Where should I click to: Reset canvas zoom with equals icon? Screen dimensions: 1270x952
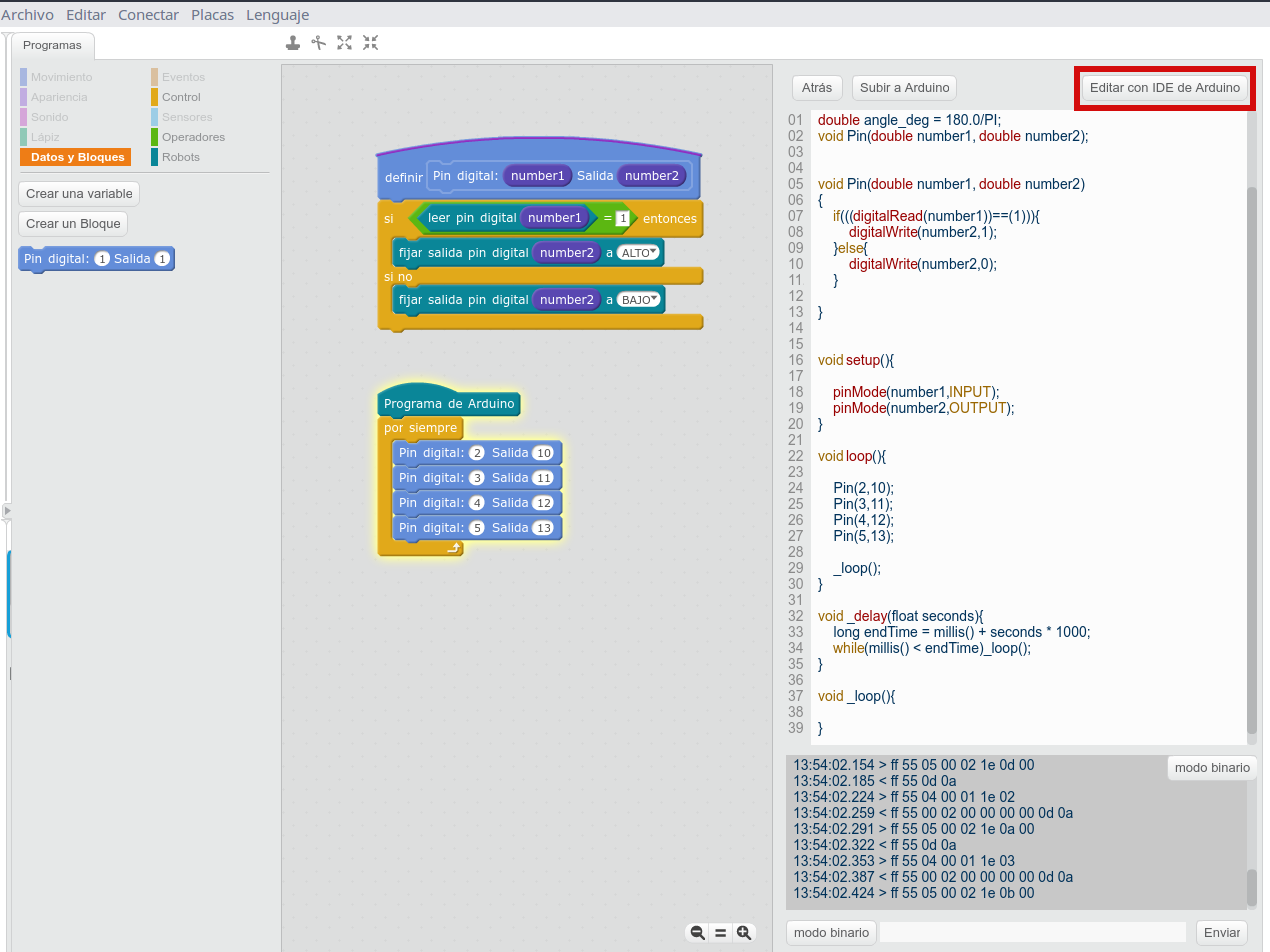(x=720, y=932)
